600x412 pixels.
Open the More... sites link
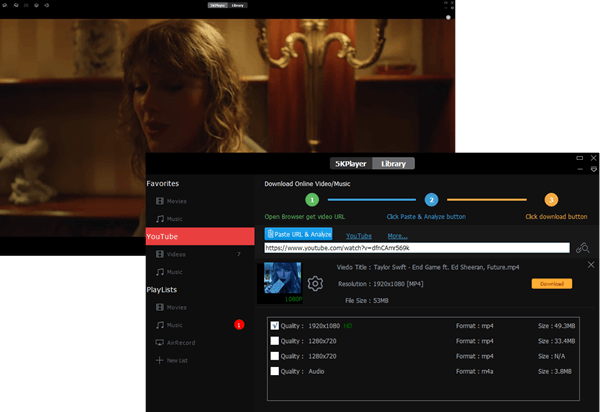pos(397,236)
